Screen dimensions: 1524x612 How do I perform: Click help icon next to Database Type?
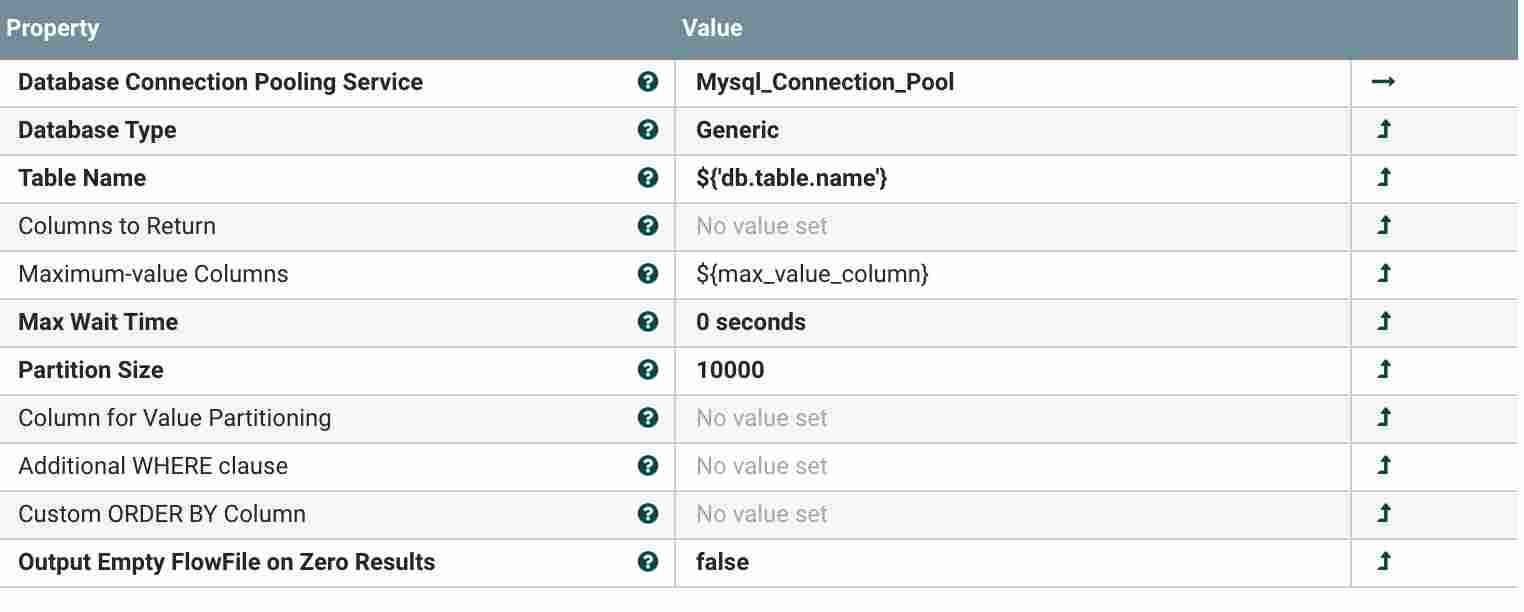[647, 130]
